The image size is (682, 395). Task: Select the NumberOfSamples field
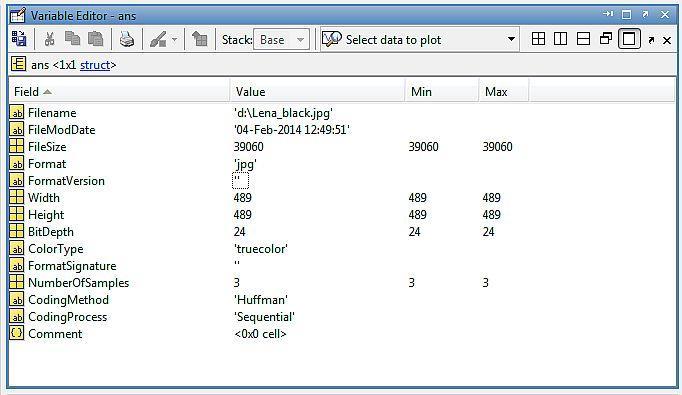[78, 283]
